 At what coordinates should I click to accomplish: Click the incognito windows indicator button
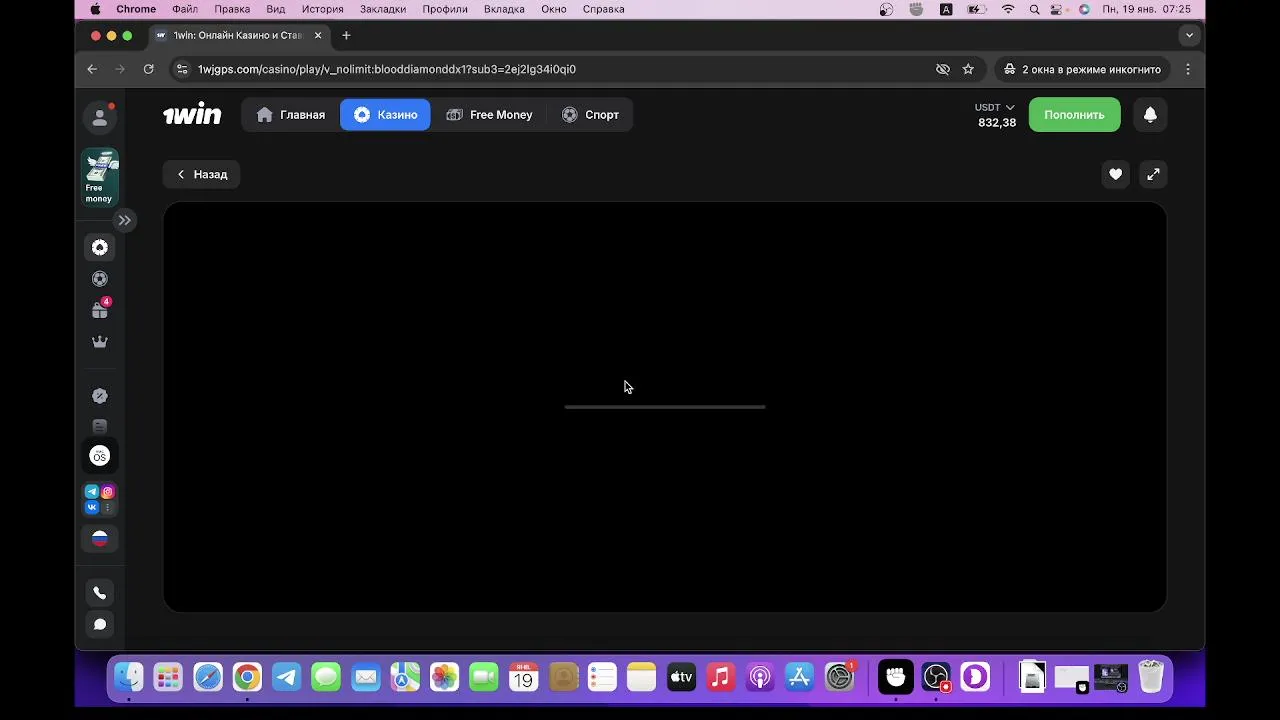[x=1082, y=69]
